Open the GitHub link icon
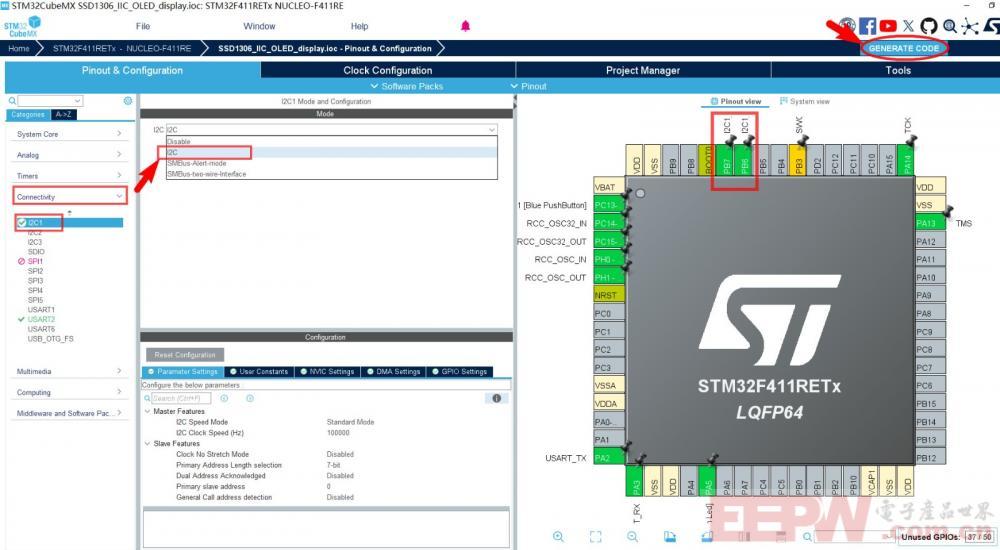 tap(929, 26)
